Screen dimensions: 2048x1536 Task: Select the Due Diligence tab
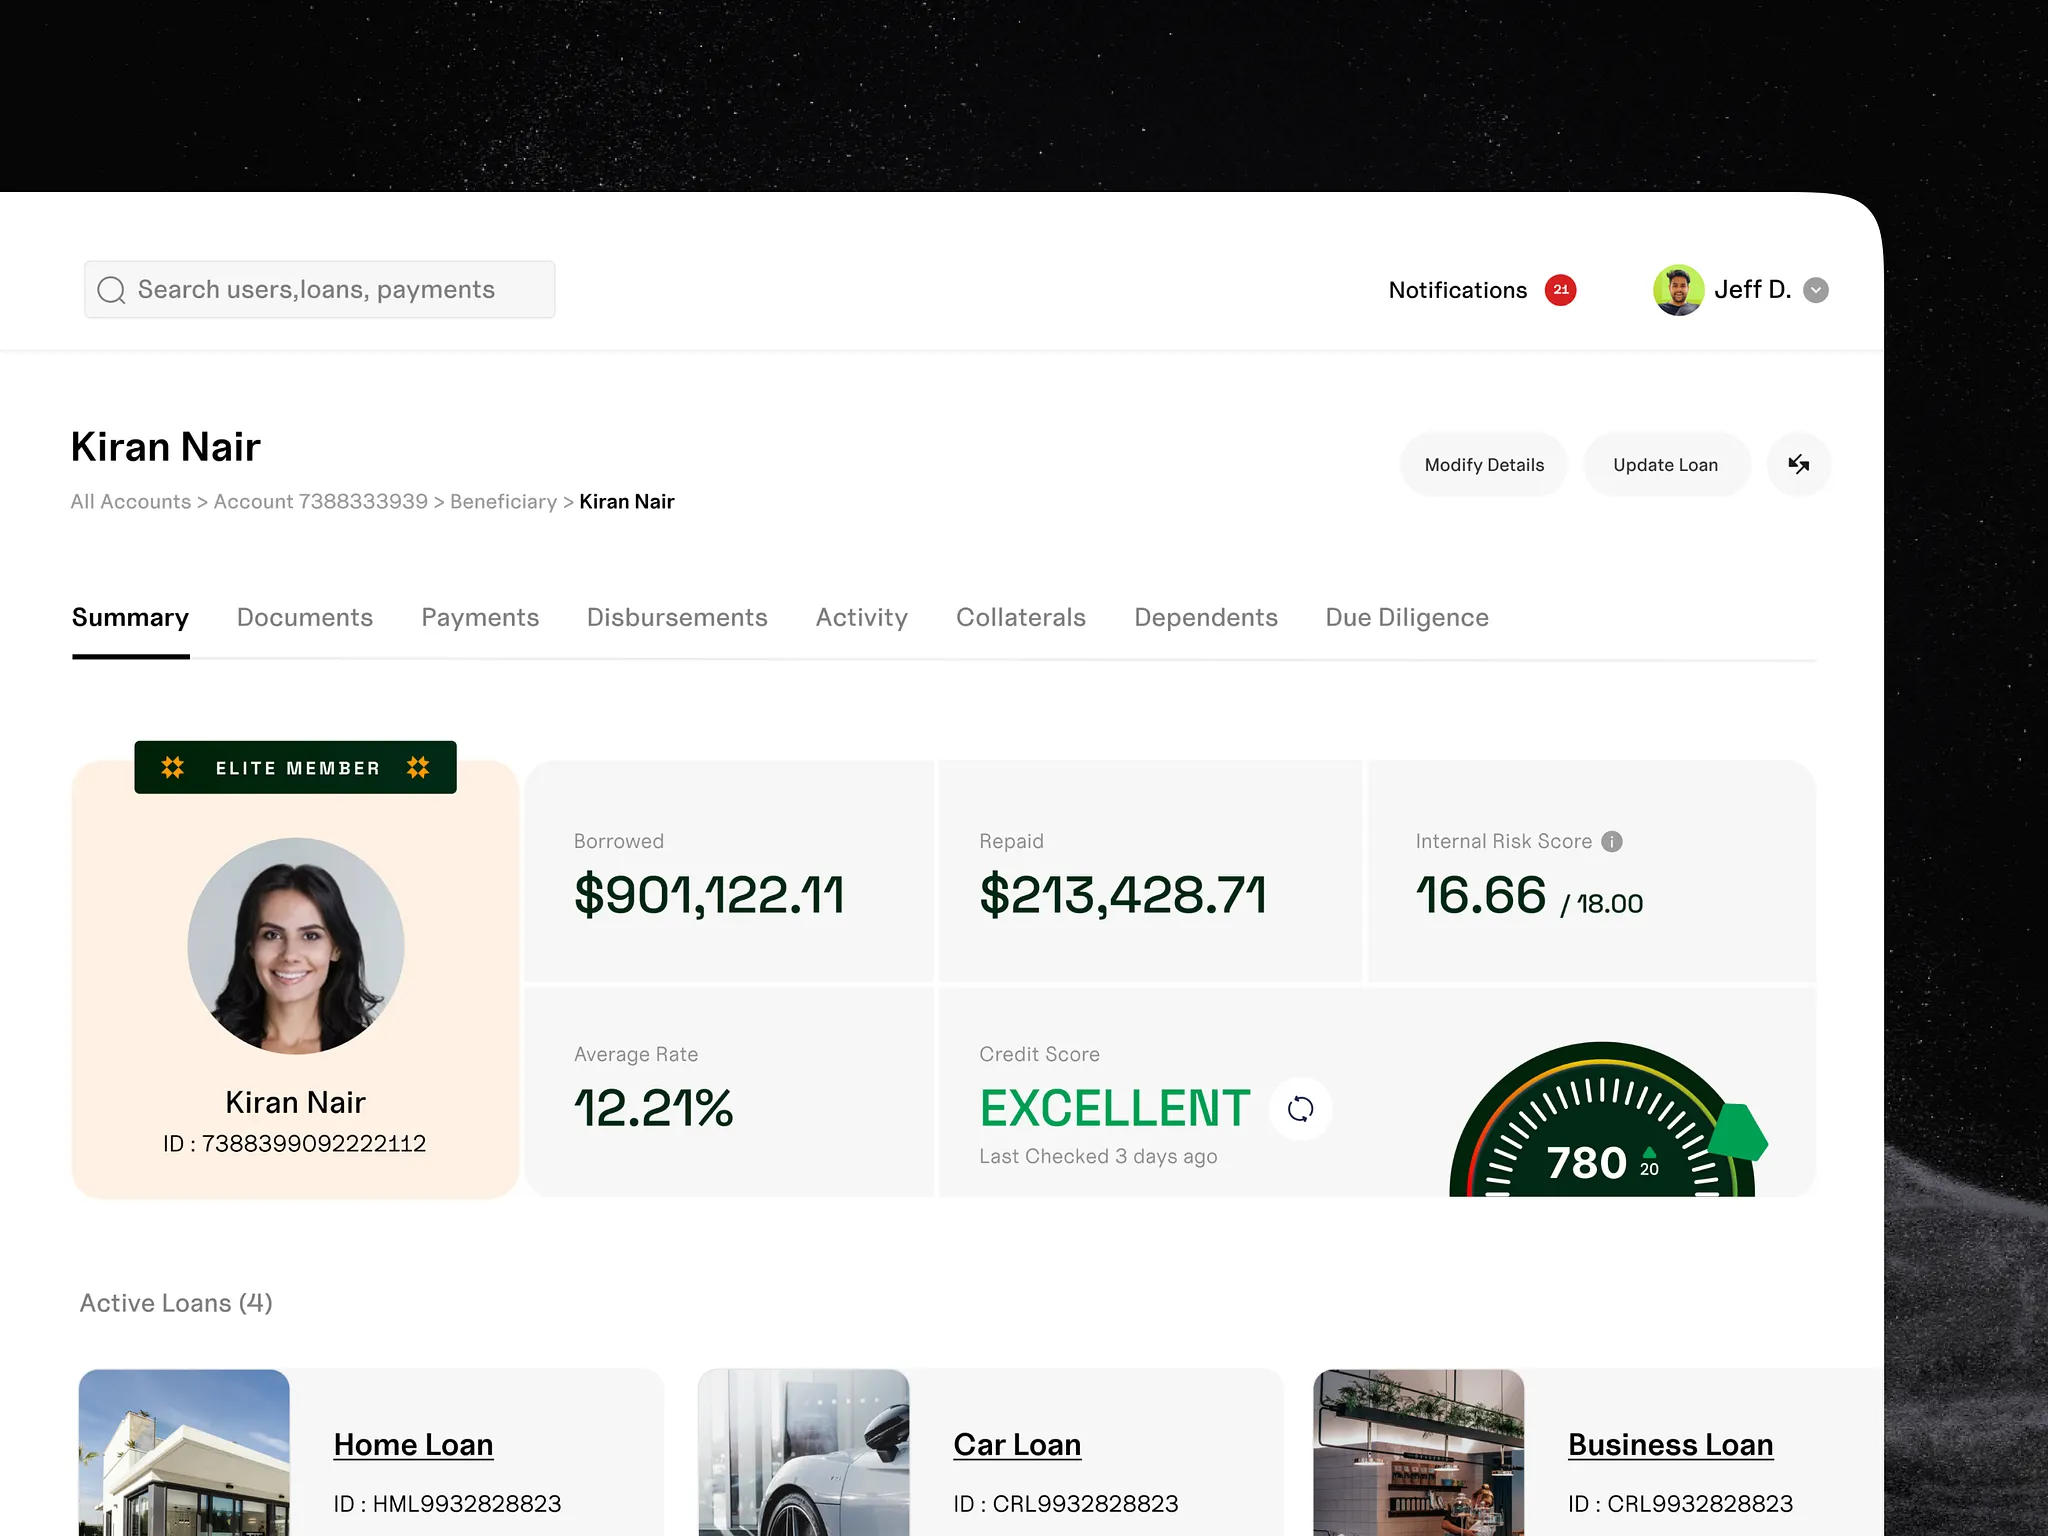(1406, 617)
